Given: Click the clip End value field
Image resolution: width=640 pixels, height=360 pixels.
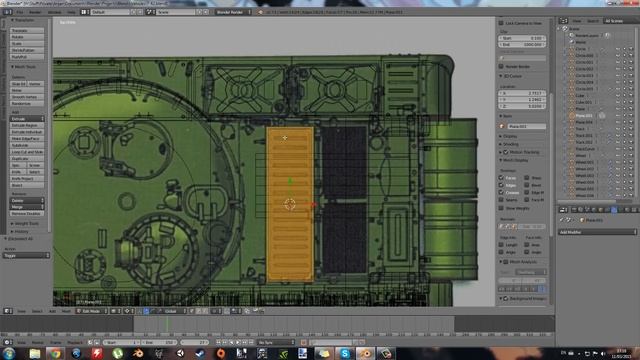Looking at the screenshot, I should pyautogui.click(x=522, y=44).
